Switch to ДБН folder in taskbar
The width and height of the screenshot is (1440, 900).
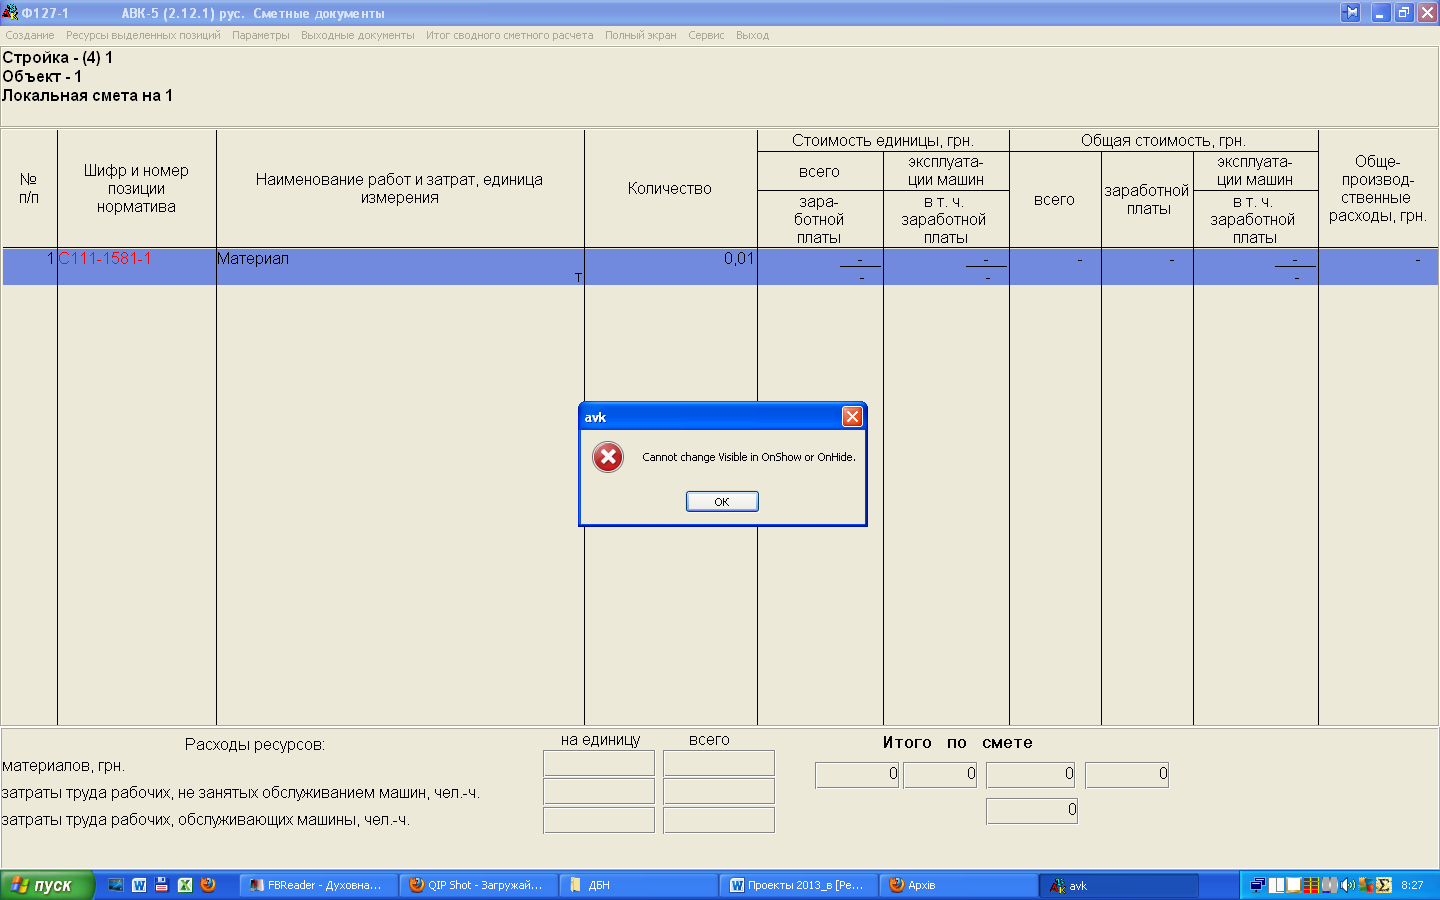pyautogui.click(x=638, y=885)
